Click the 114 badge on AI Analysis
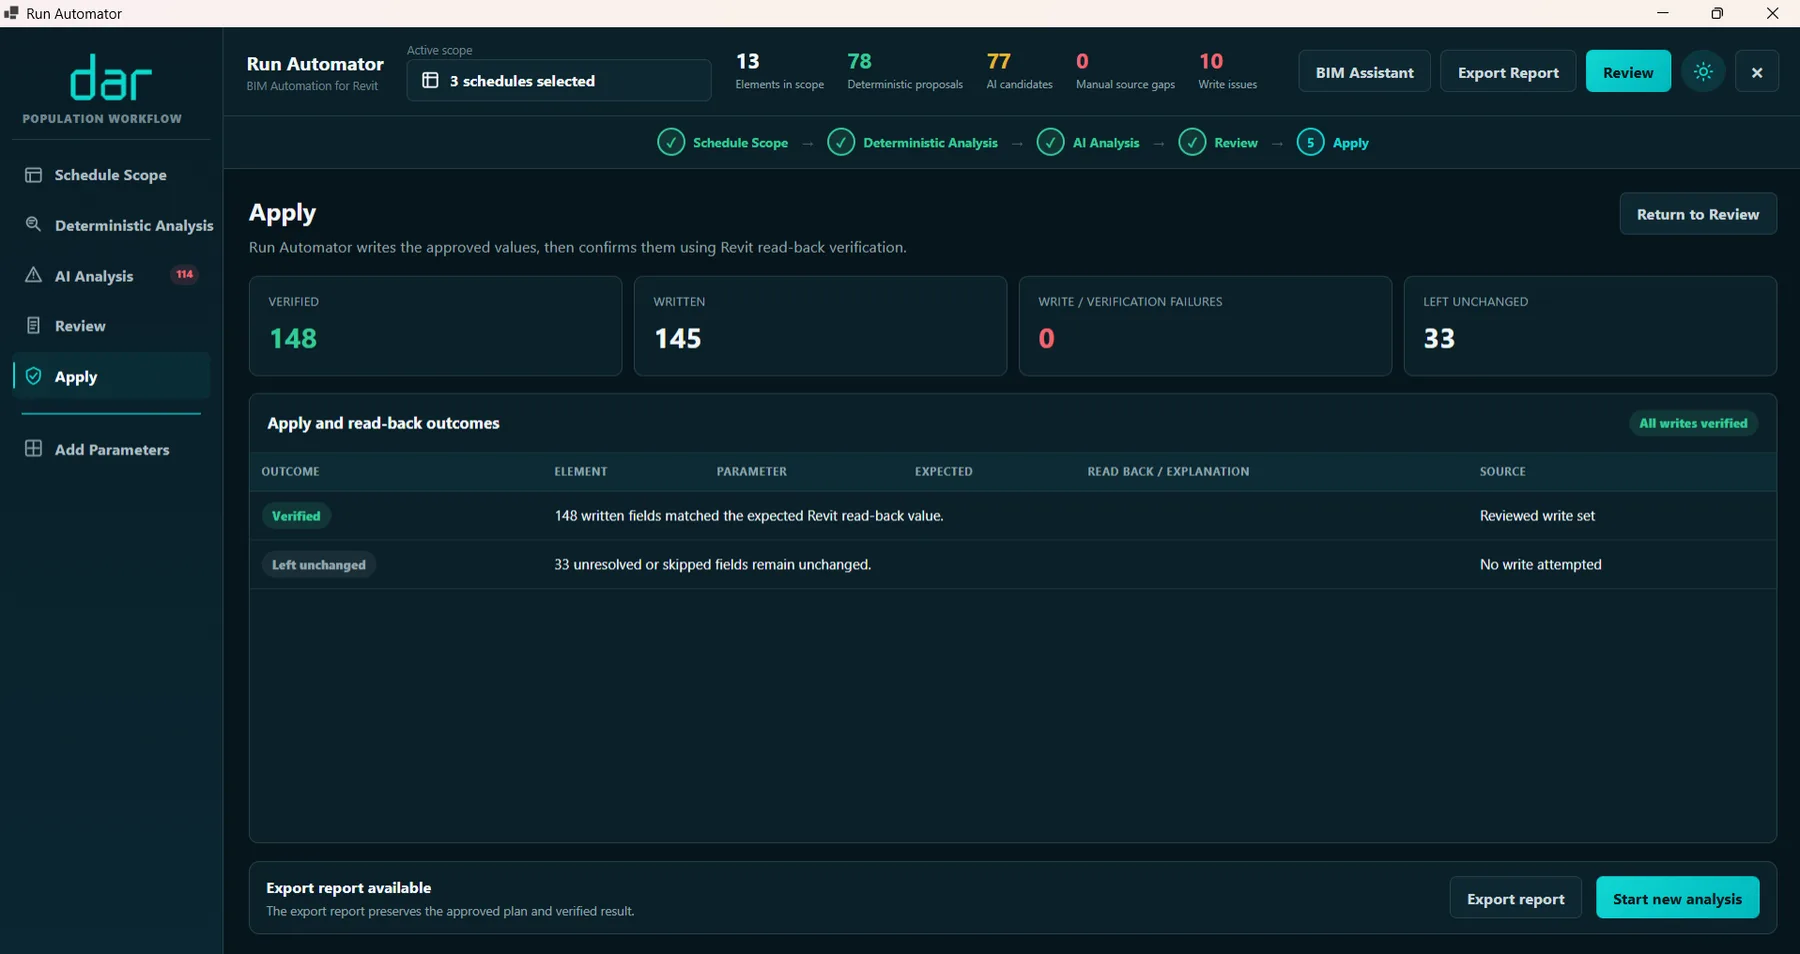 (185, 275)
